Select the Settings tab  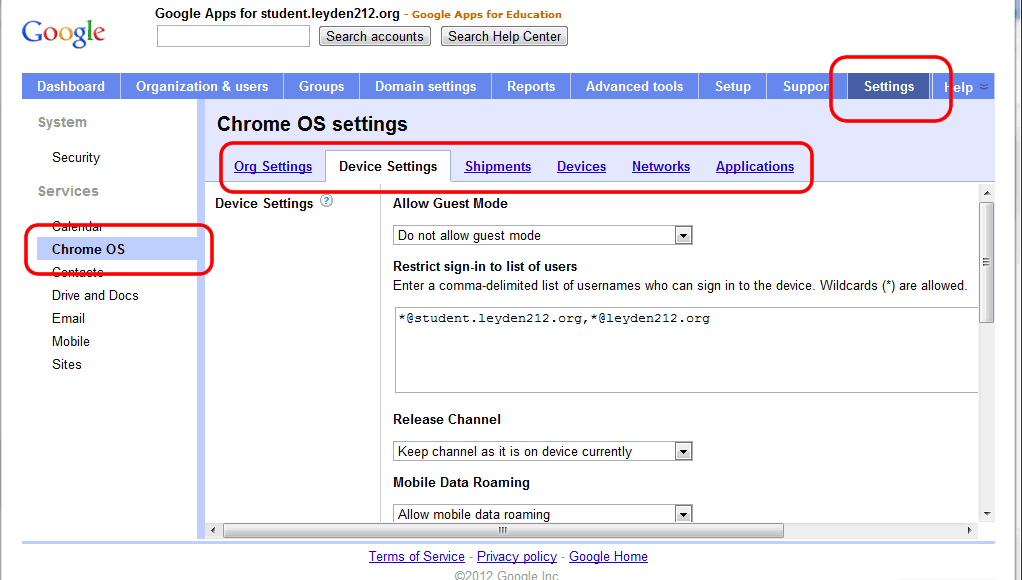coord(889,86)
